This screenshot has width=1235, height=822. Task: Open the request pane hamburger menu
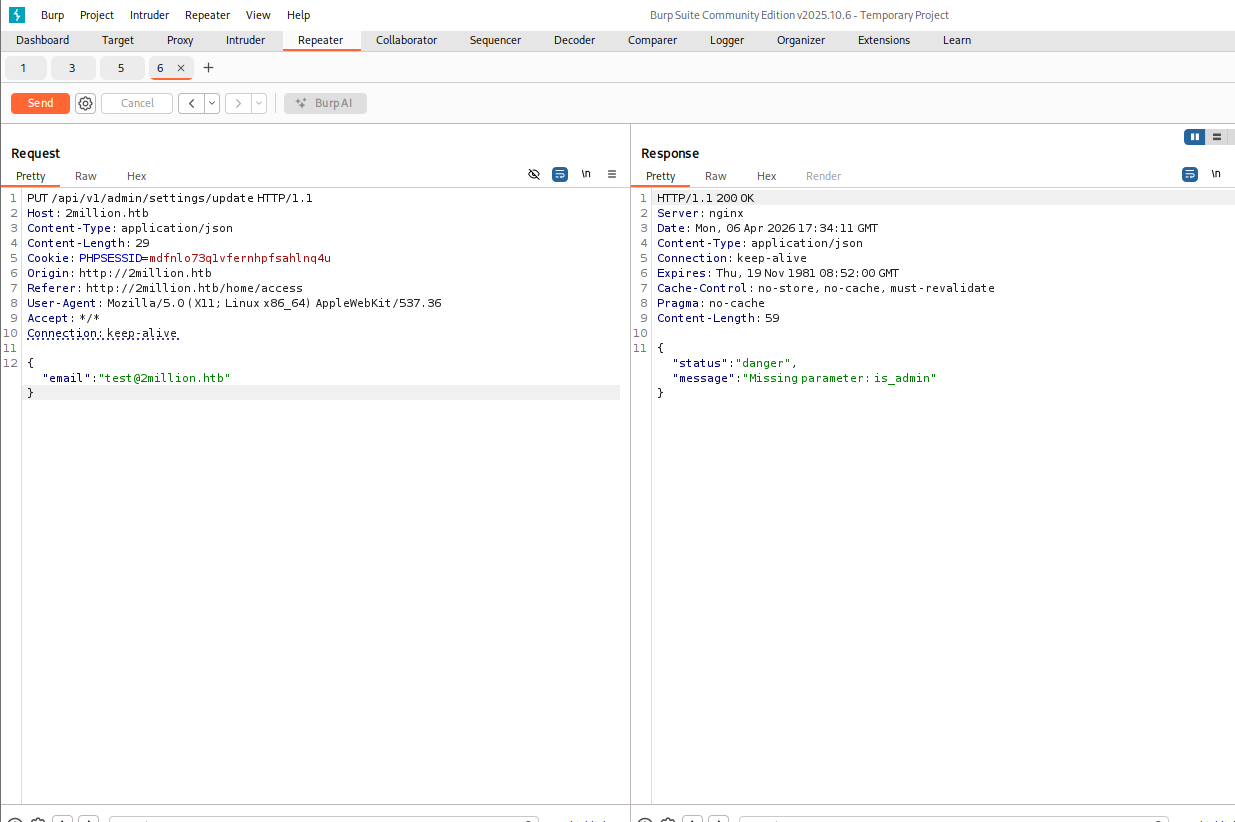click(x=612, y=174)
